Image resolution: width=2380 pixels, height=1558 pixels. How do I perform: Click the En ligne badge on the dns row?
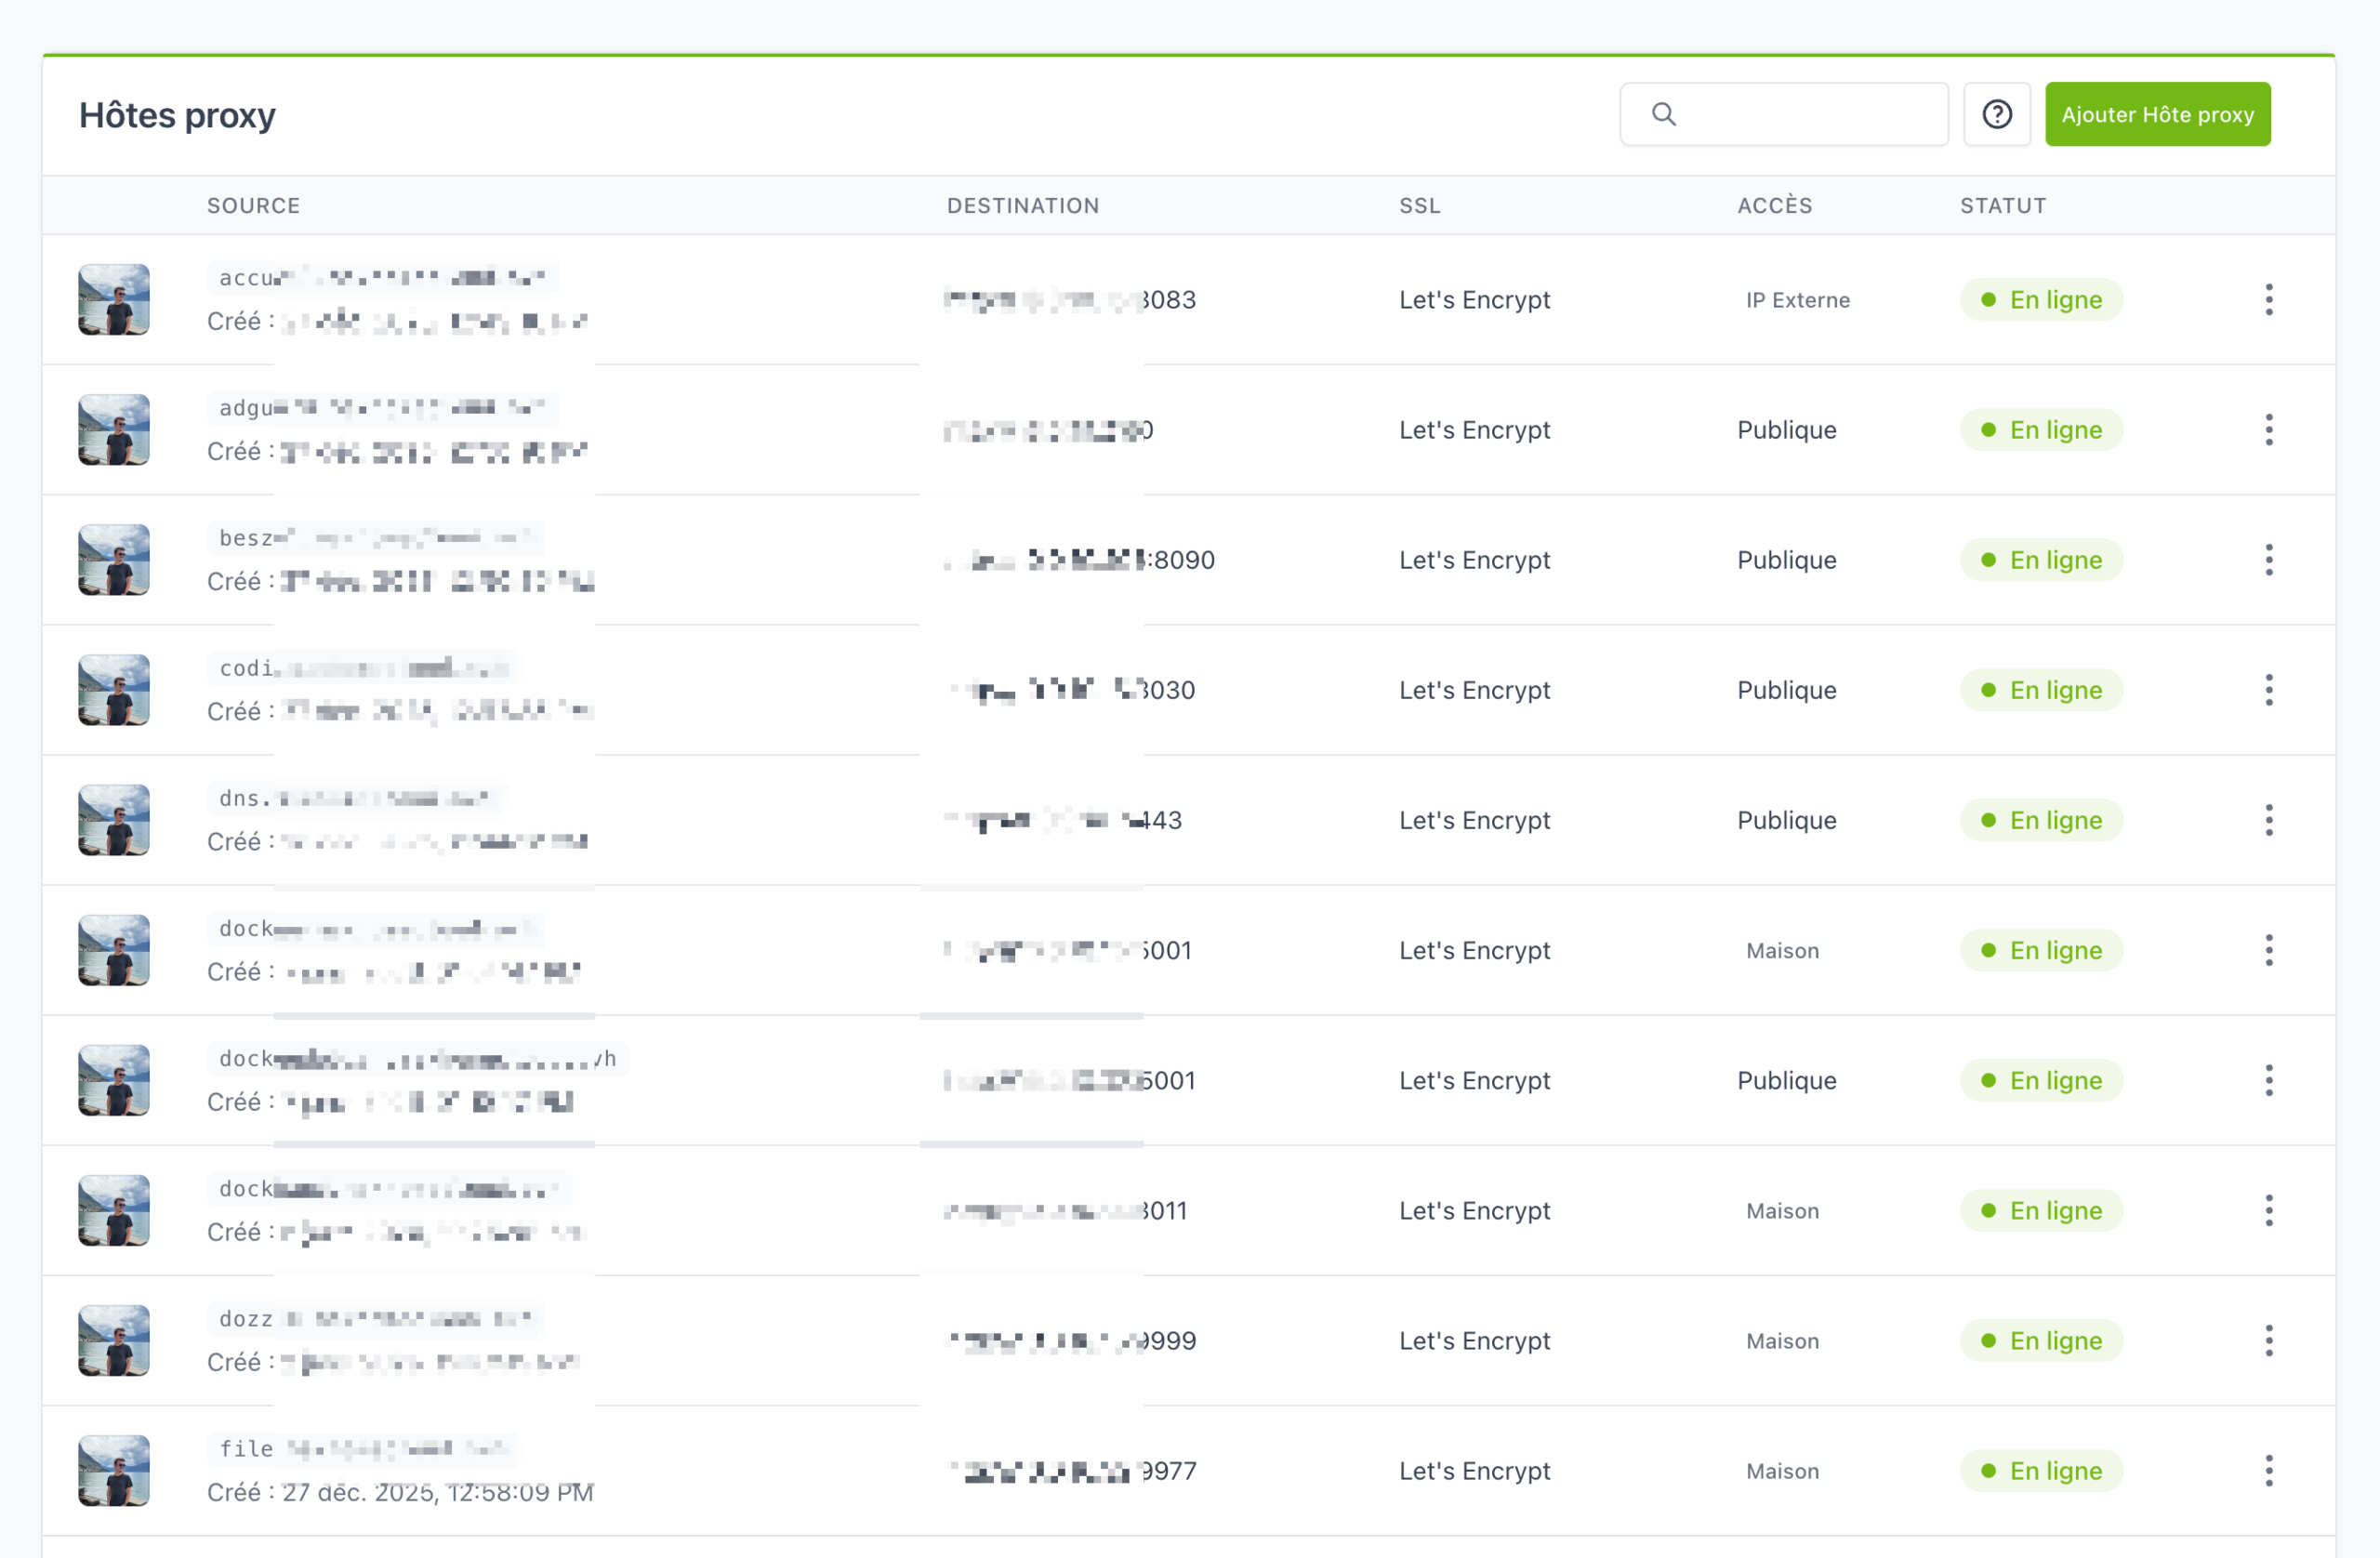(2041, 820)
